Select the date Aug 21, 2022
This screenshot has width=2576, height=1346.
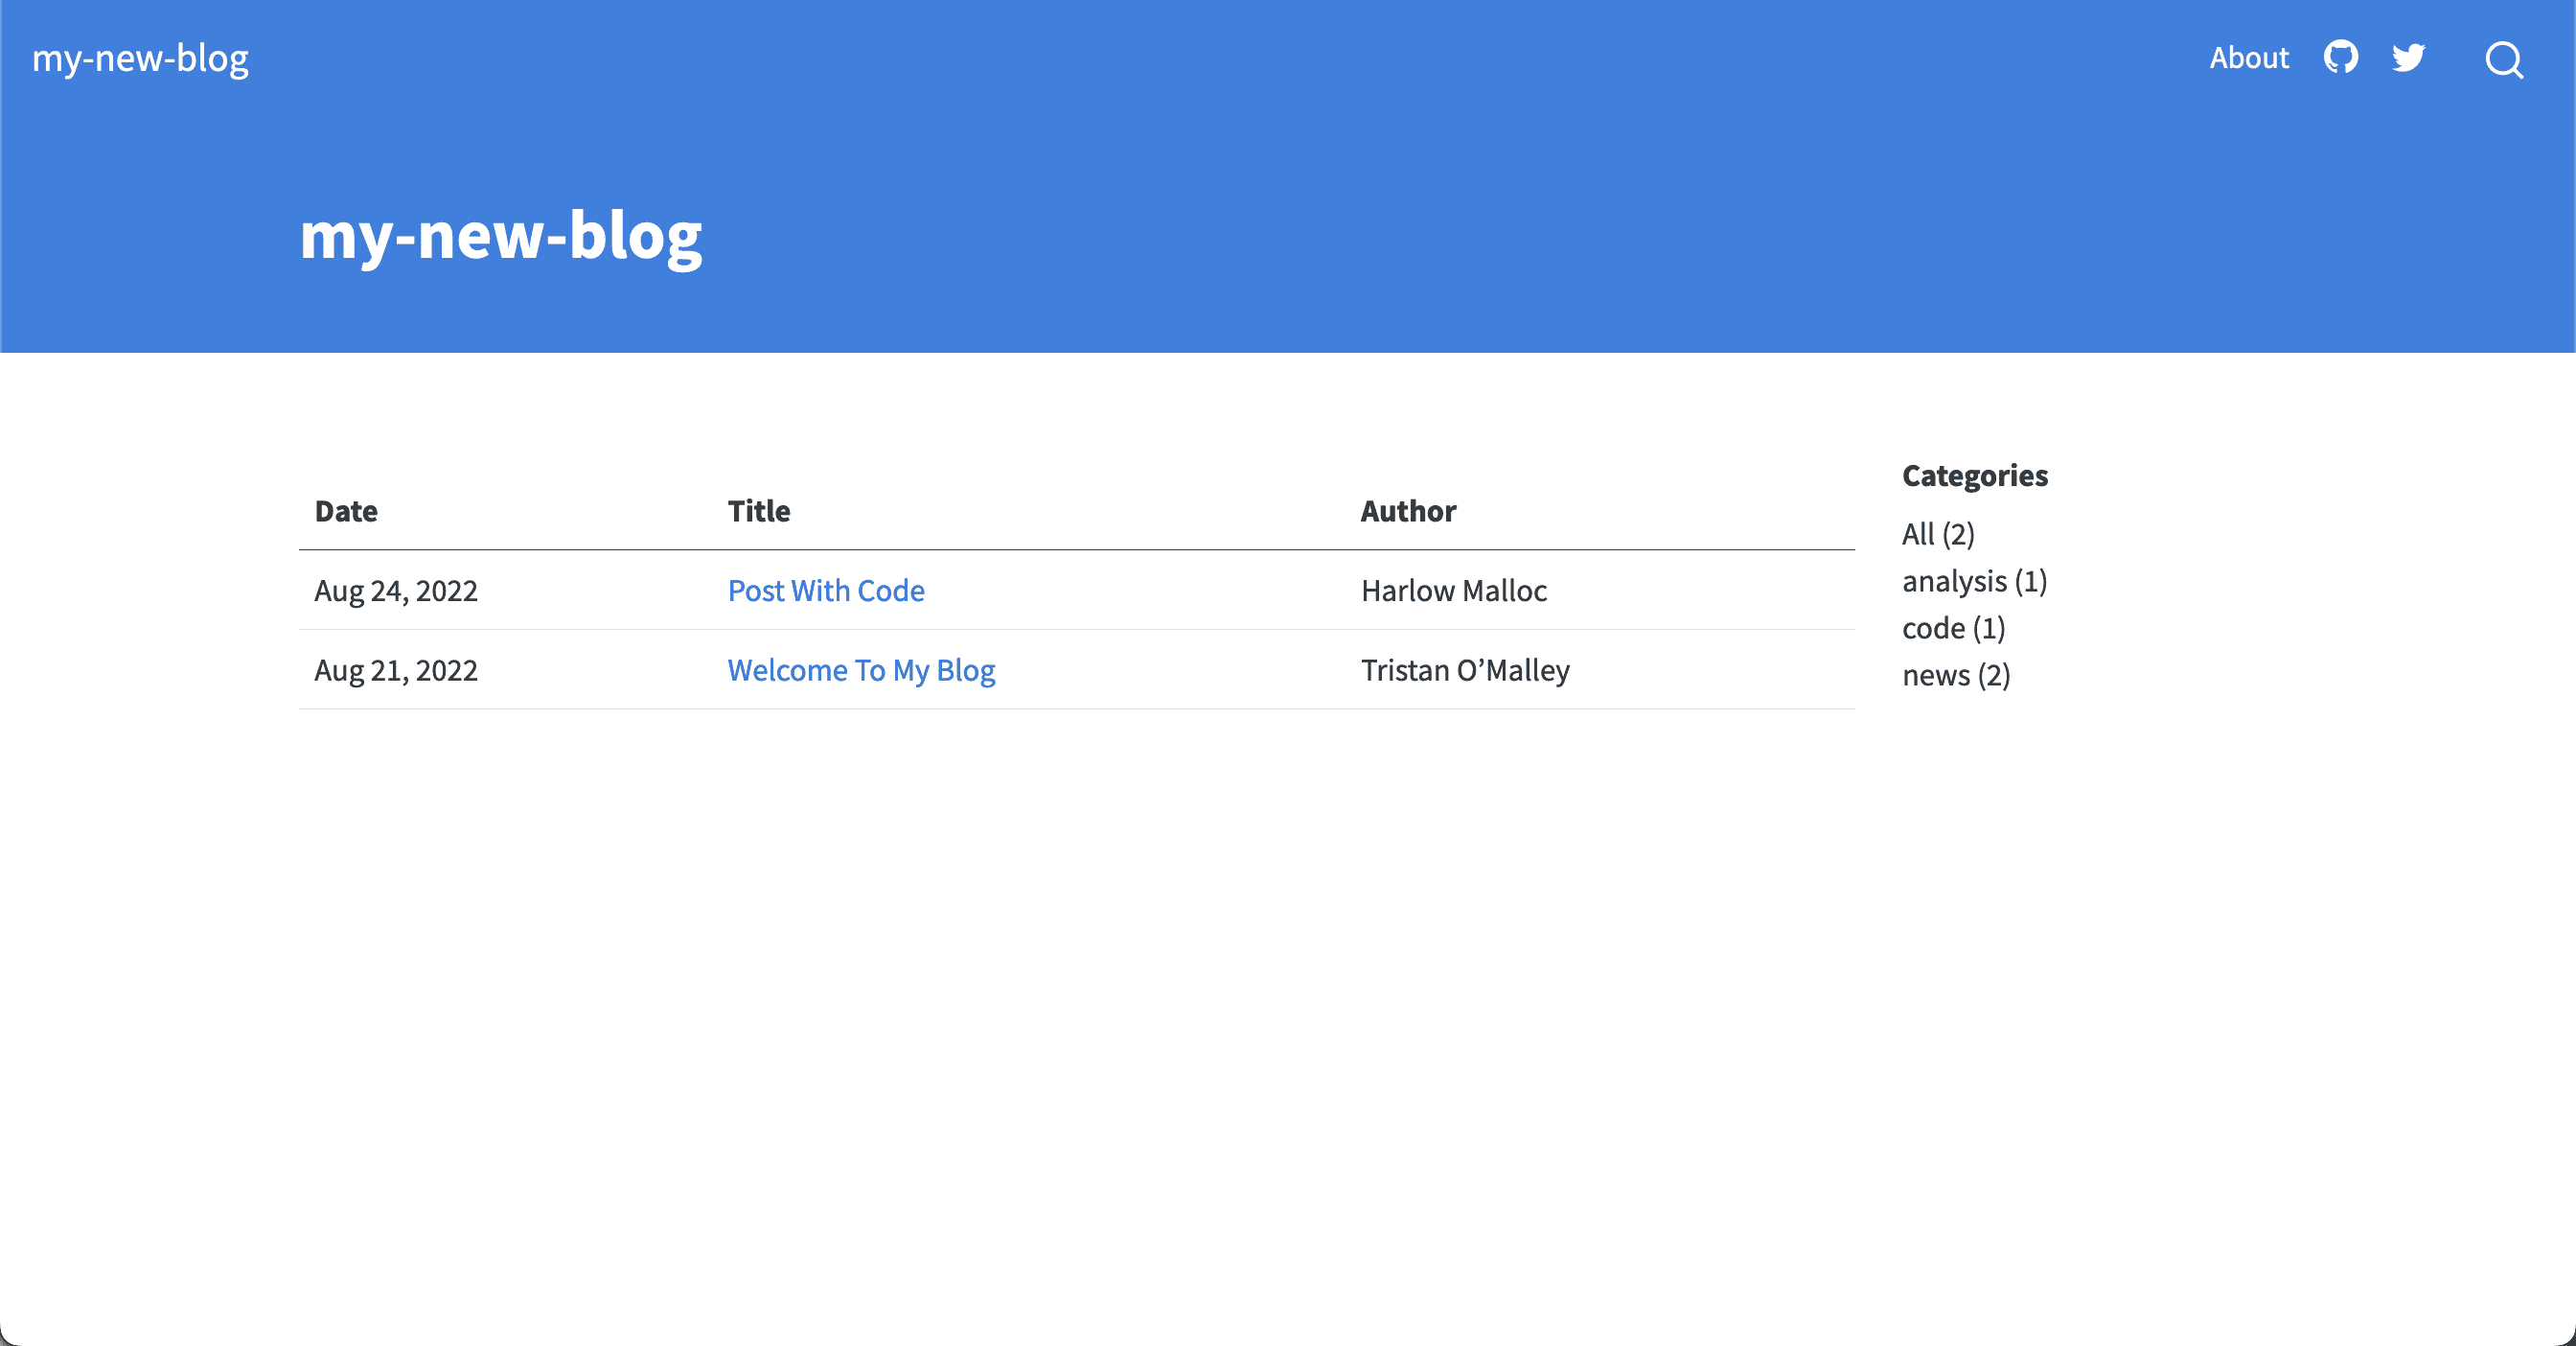[396, 671]
